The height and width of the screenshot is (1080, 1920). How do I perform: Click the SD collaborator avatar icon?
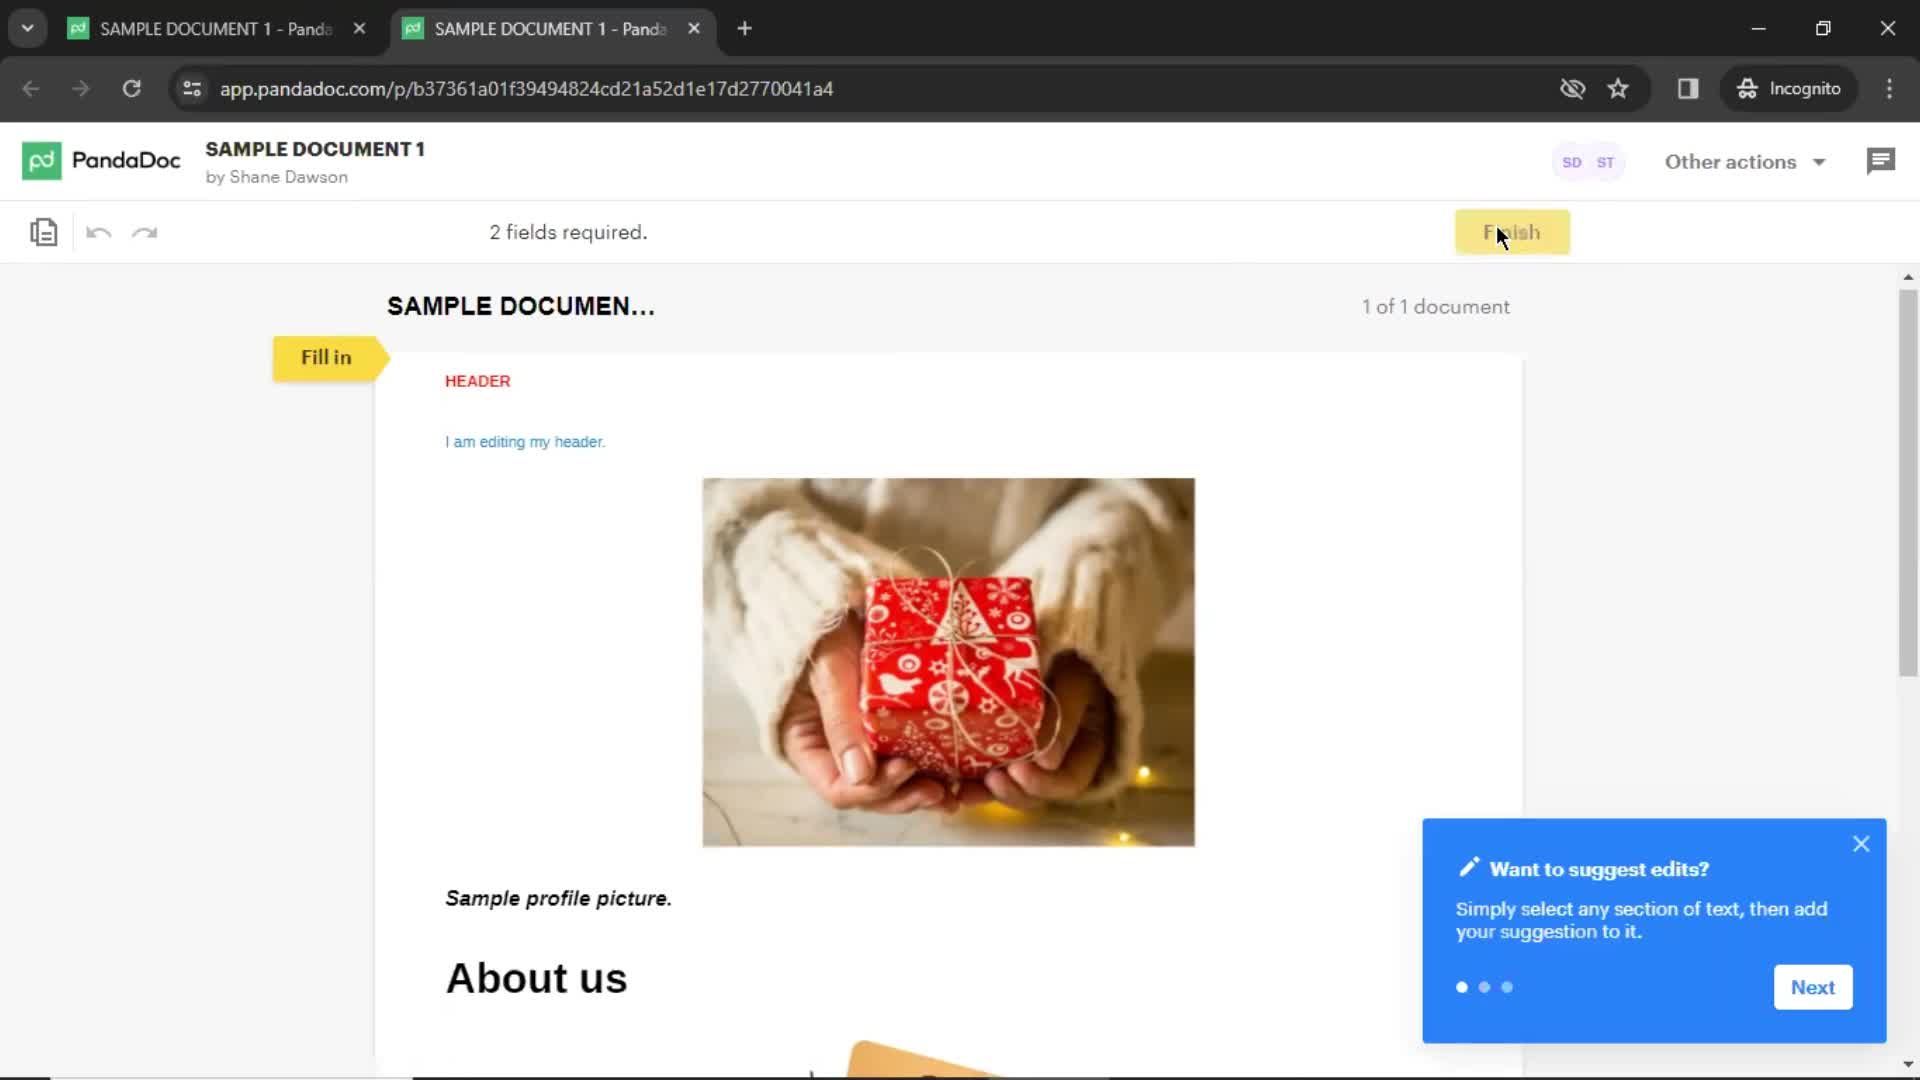(1571, 161)
